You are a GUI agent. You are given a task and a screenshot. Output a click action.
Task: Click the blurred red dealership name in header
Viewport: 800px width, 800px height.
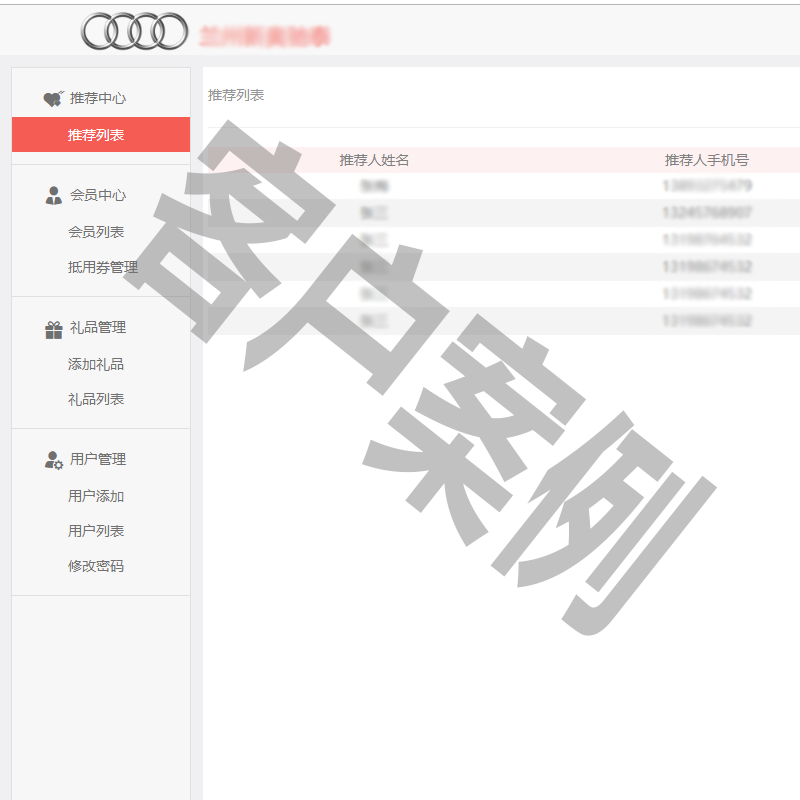point(265,36)
